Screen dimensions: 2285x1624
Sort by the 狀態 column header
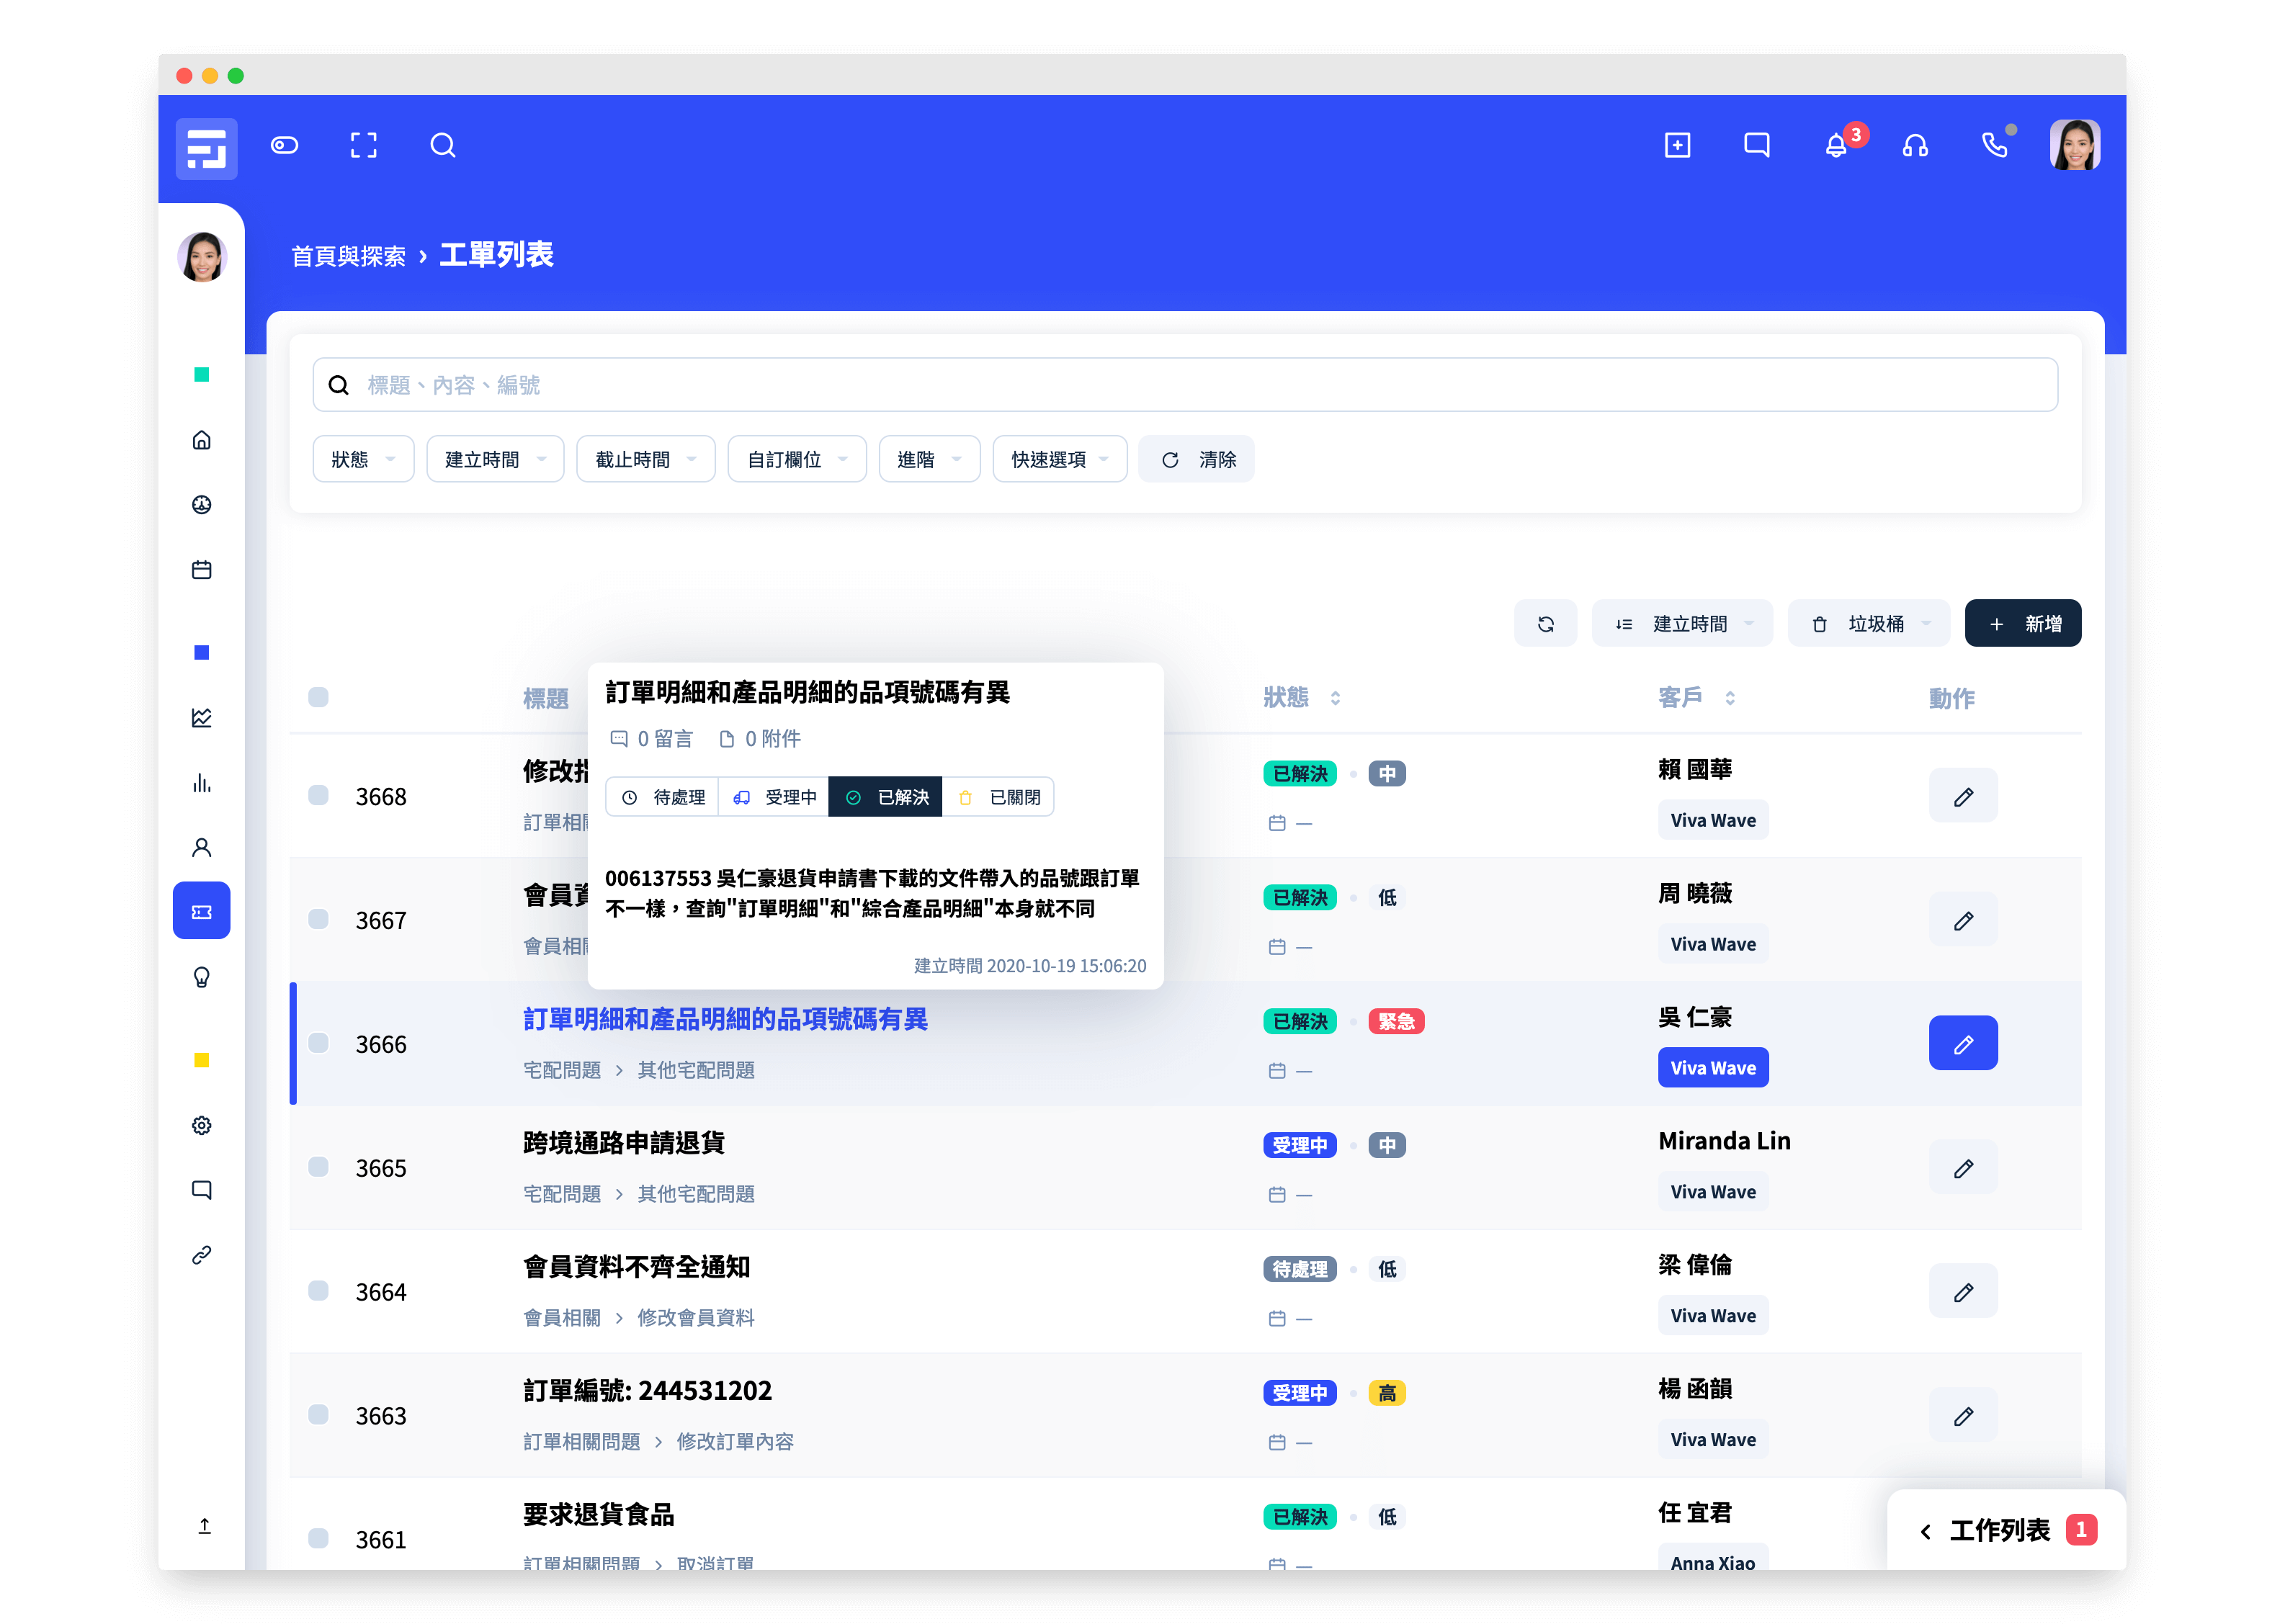click(x=1302, y=697)
